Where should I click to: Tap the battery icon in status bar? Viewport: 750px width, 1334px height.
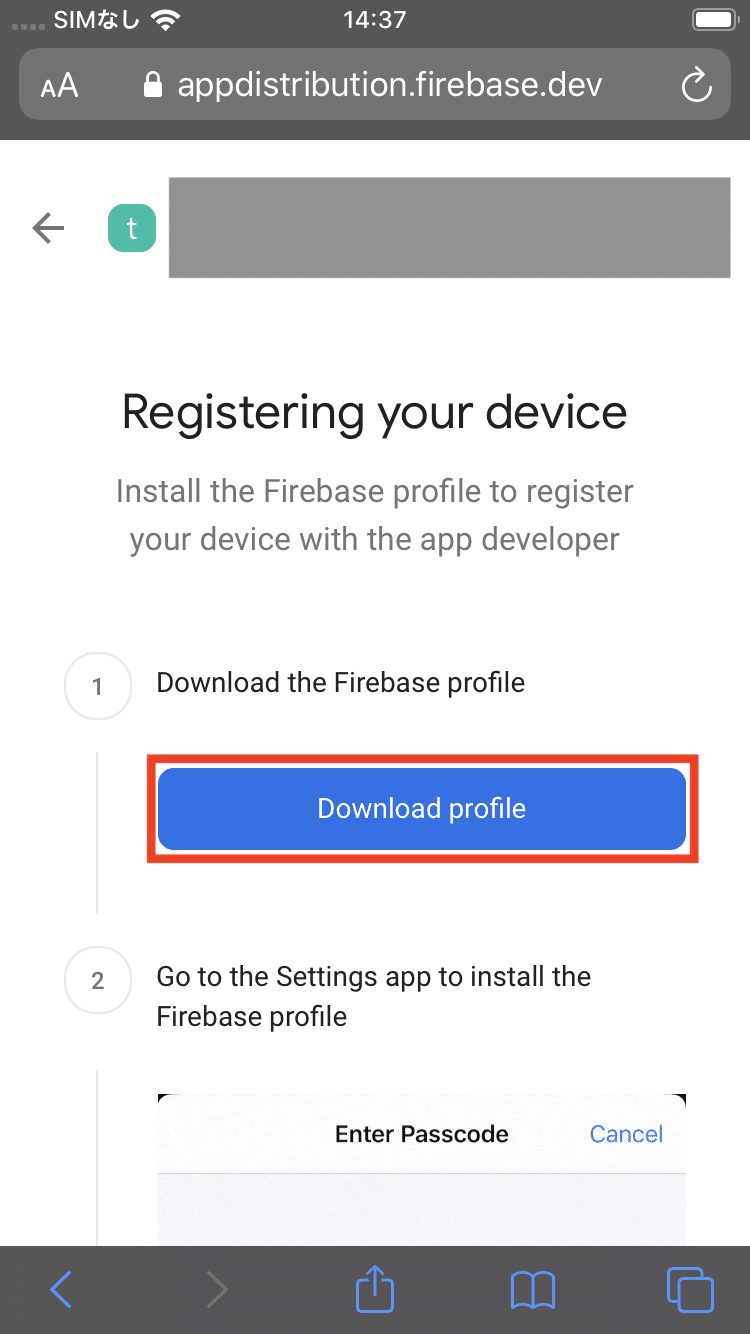point(713,20)
